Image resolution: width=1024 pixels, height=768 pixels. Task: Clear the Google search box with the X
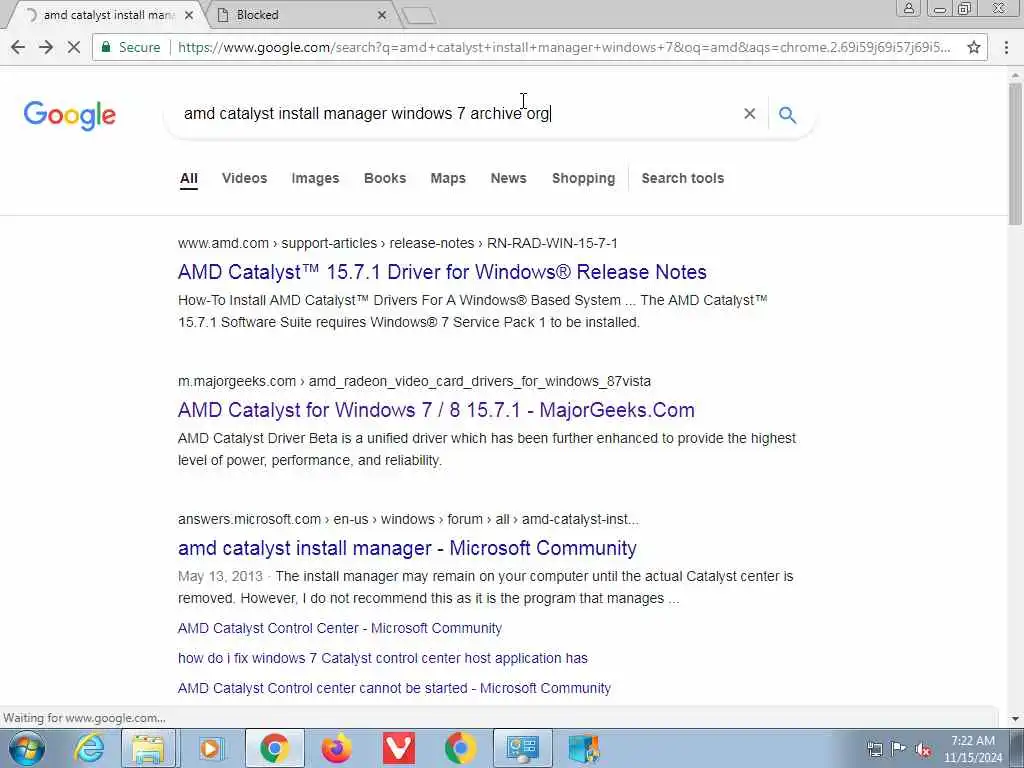[x=750, y=114]
